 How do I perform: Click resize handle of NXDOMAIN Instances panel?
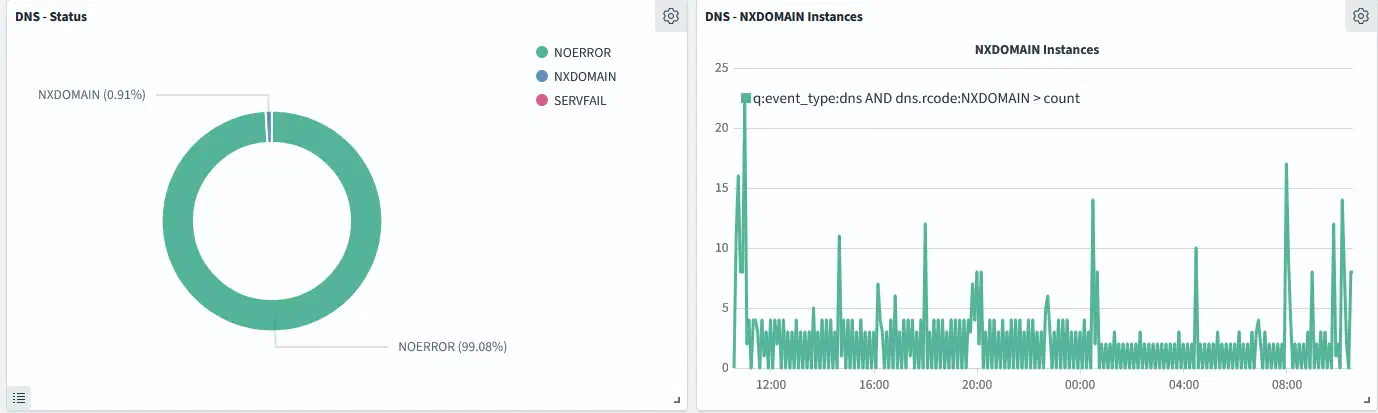pos(1365,400)
